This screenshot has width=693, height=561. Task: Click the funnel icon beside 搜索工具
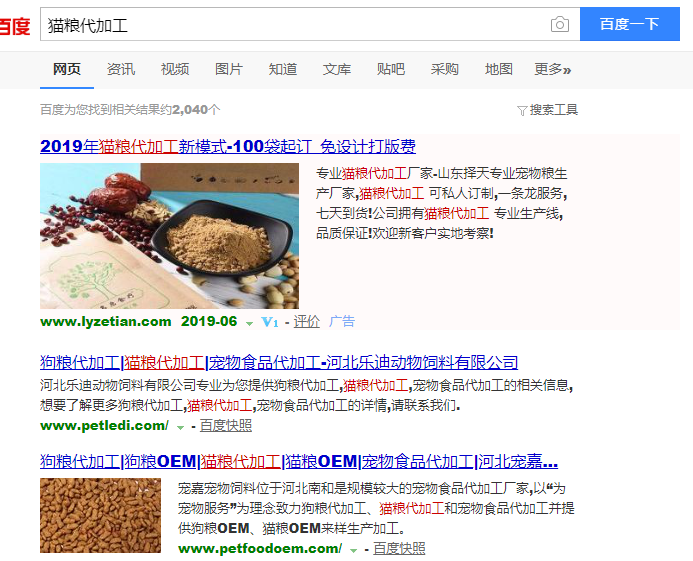522,111
